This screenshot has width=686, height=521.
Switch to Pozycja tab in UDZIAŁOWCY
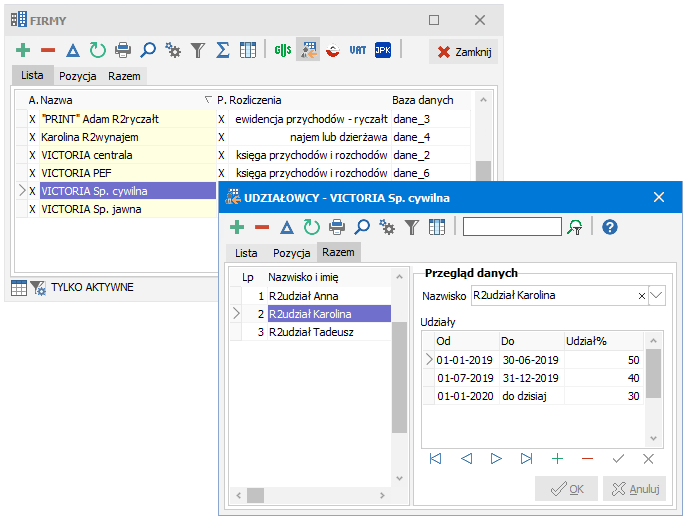click(291, 253)
